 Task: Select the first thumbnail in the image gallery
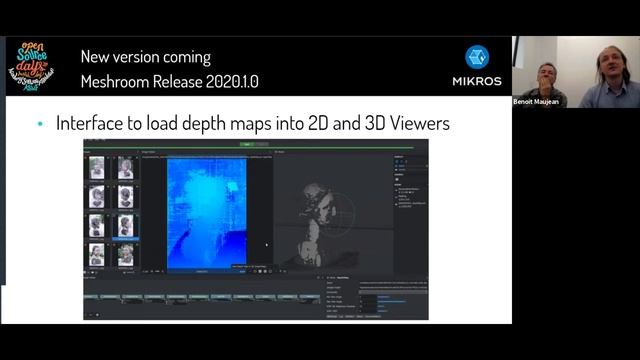[x=97, y=168]
